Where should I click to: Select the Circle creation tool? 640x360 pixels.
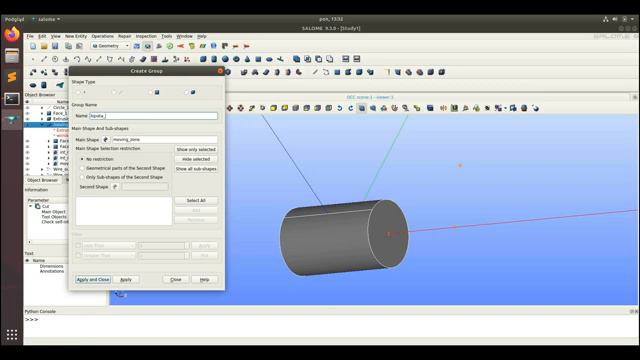coord(55,59)
